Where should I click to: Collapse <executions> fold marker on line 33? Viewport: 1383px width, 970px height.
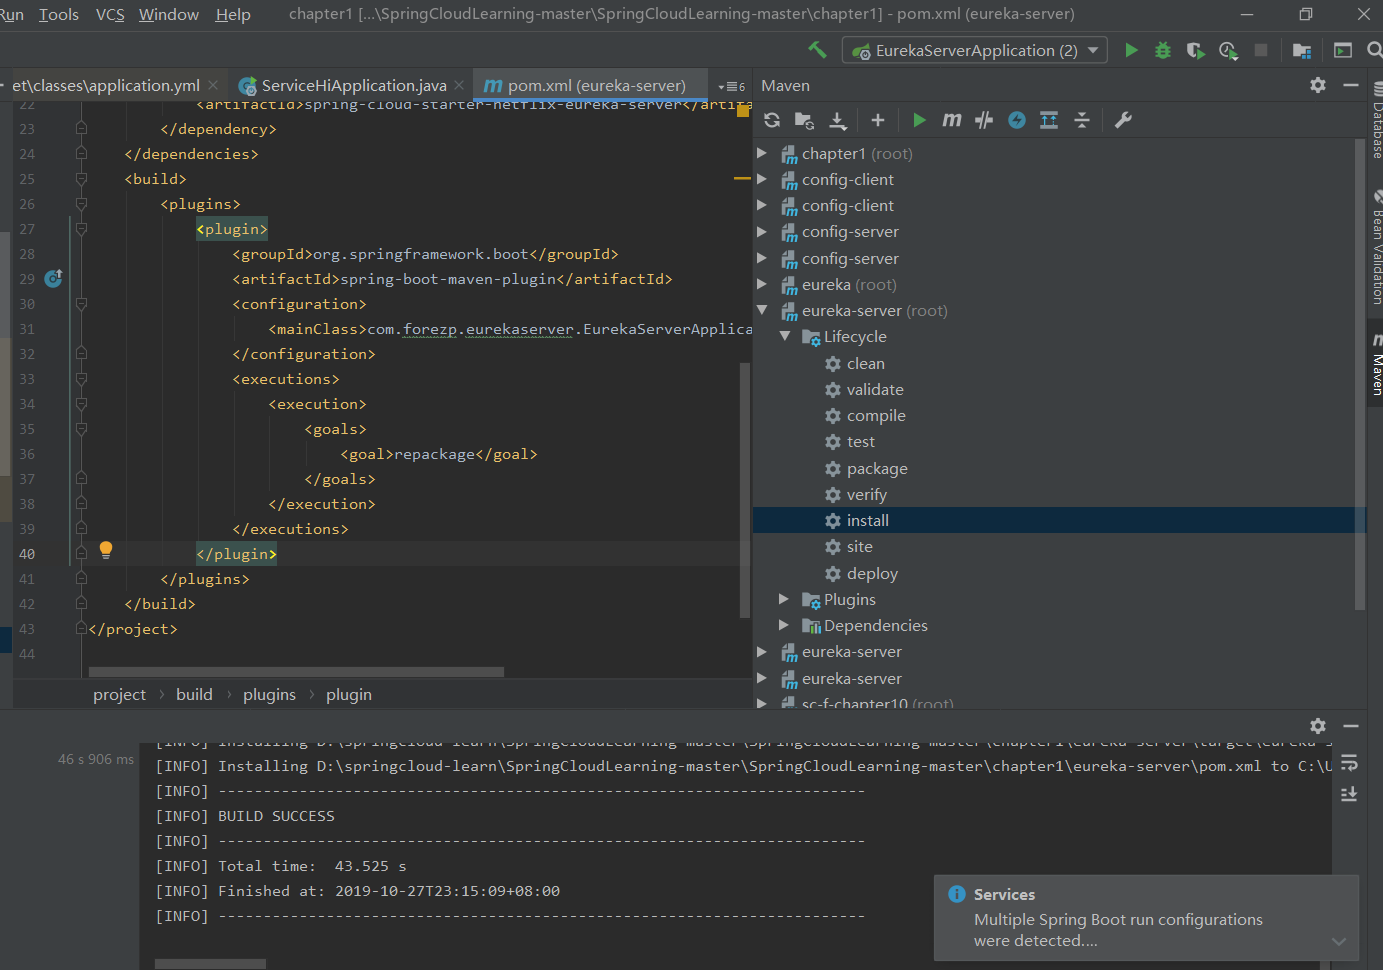tap(81, 378)
